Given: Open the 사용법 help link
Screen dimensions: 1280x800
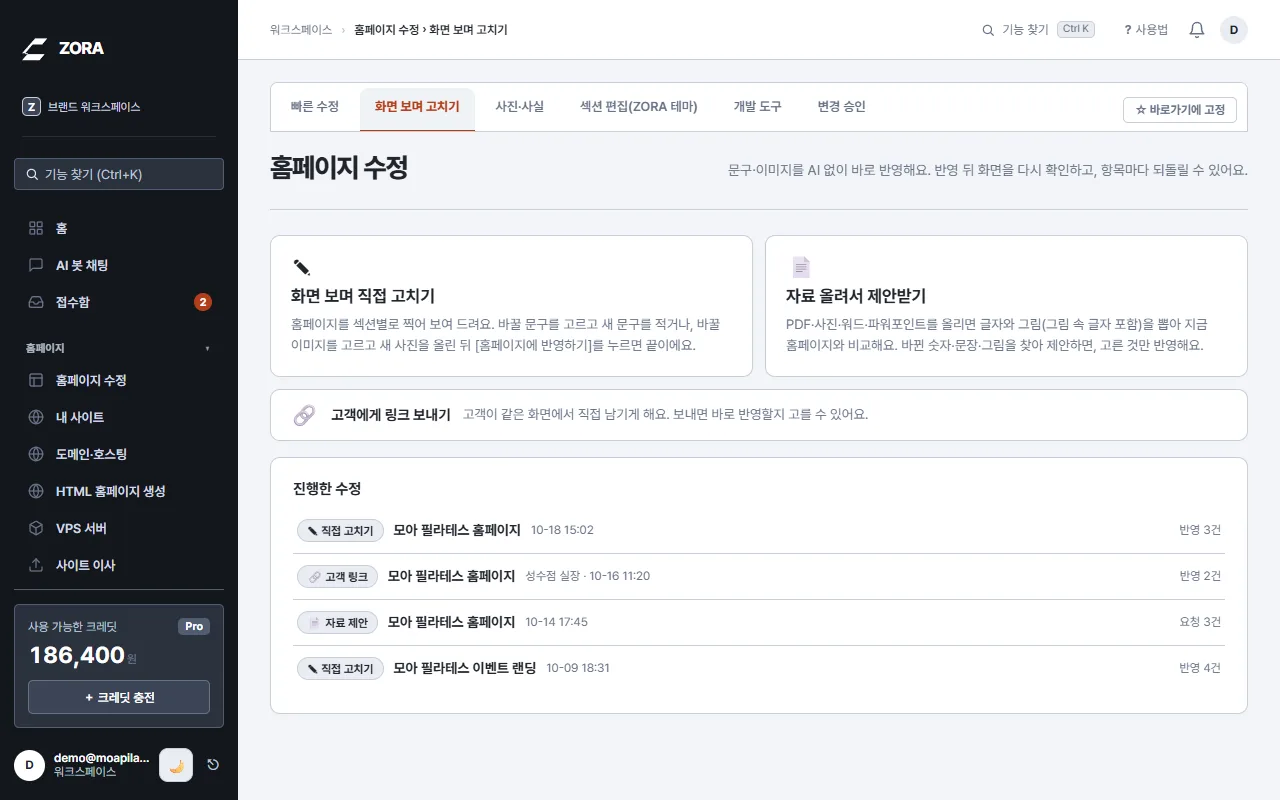Looking at the screenshot, I should point(1145,30).
